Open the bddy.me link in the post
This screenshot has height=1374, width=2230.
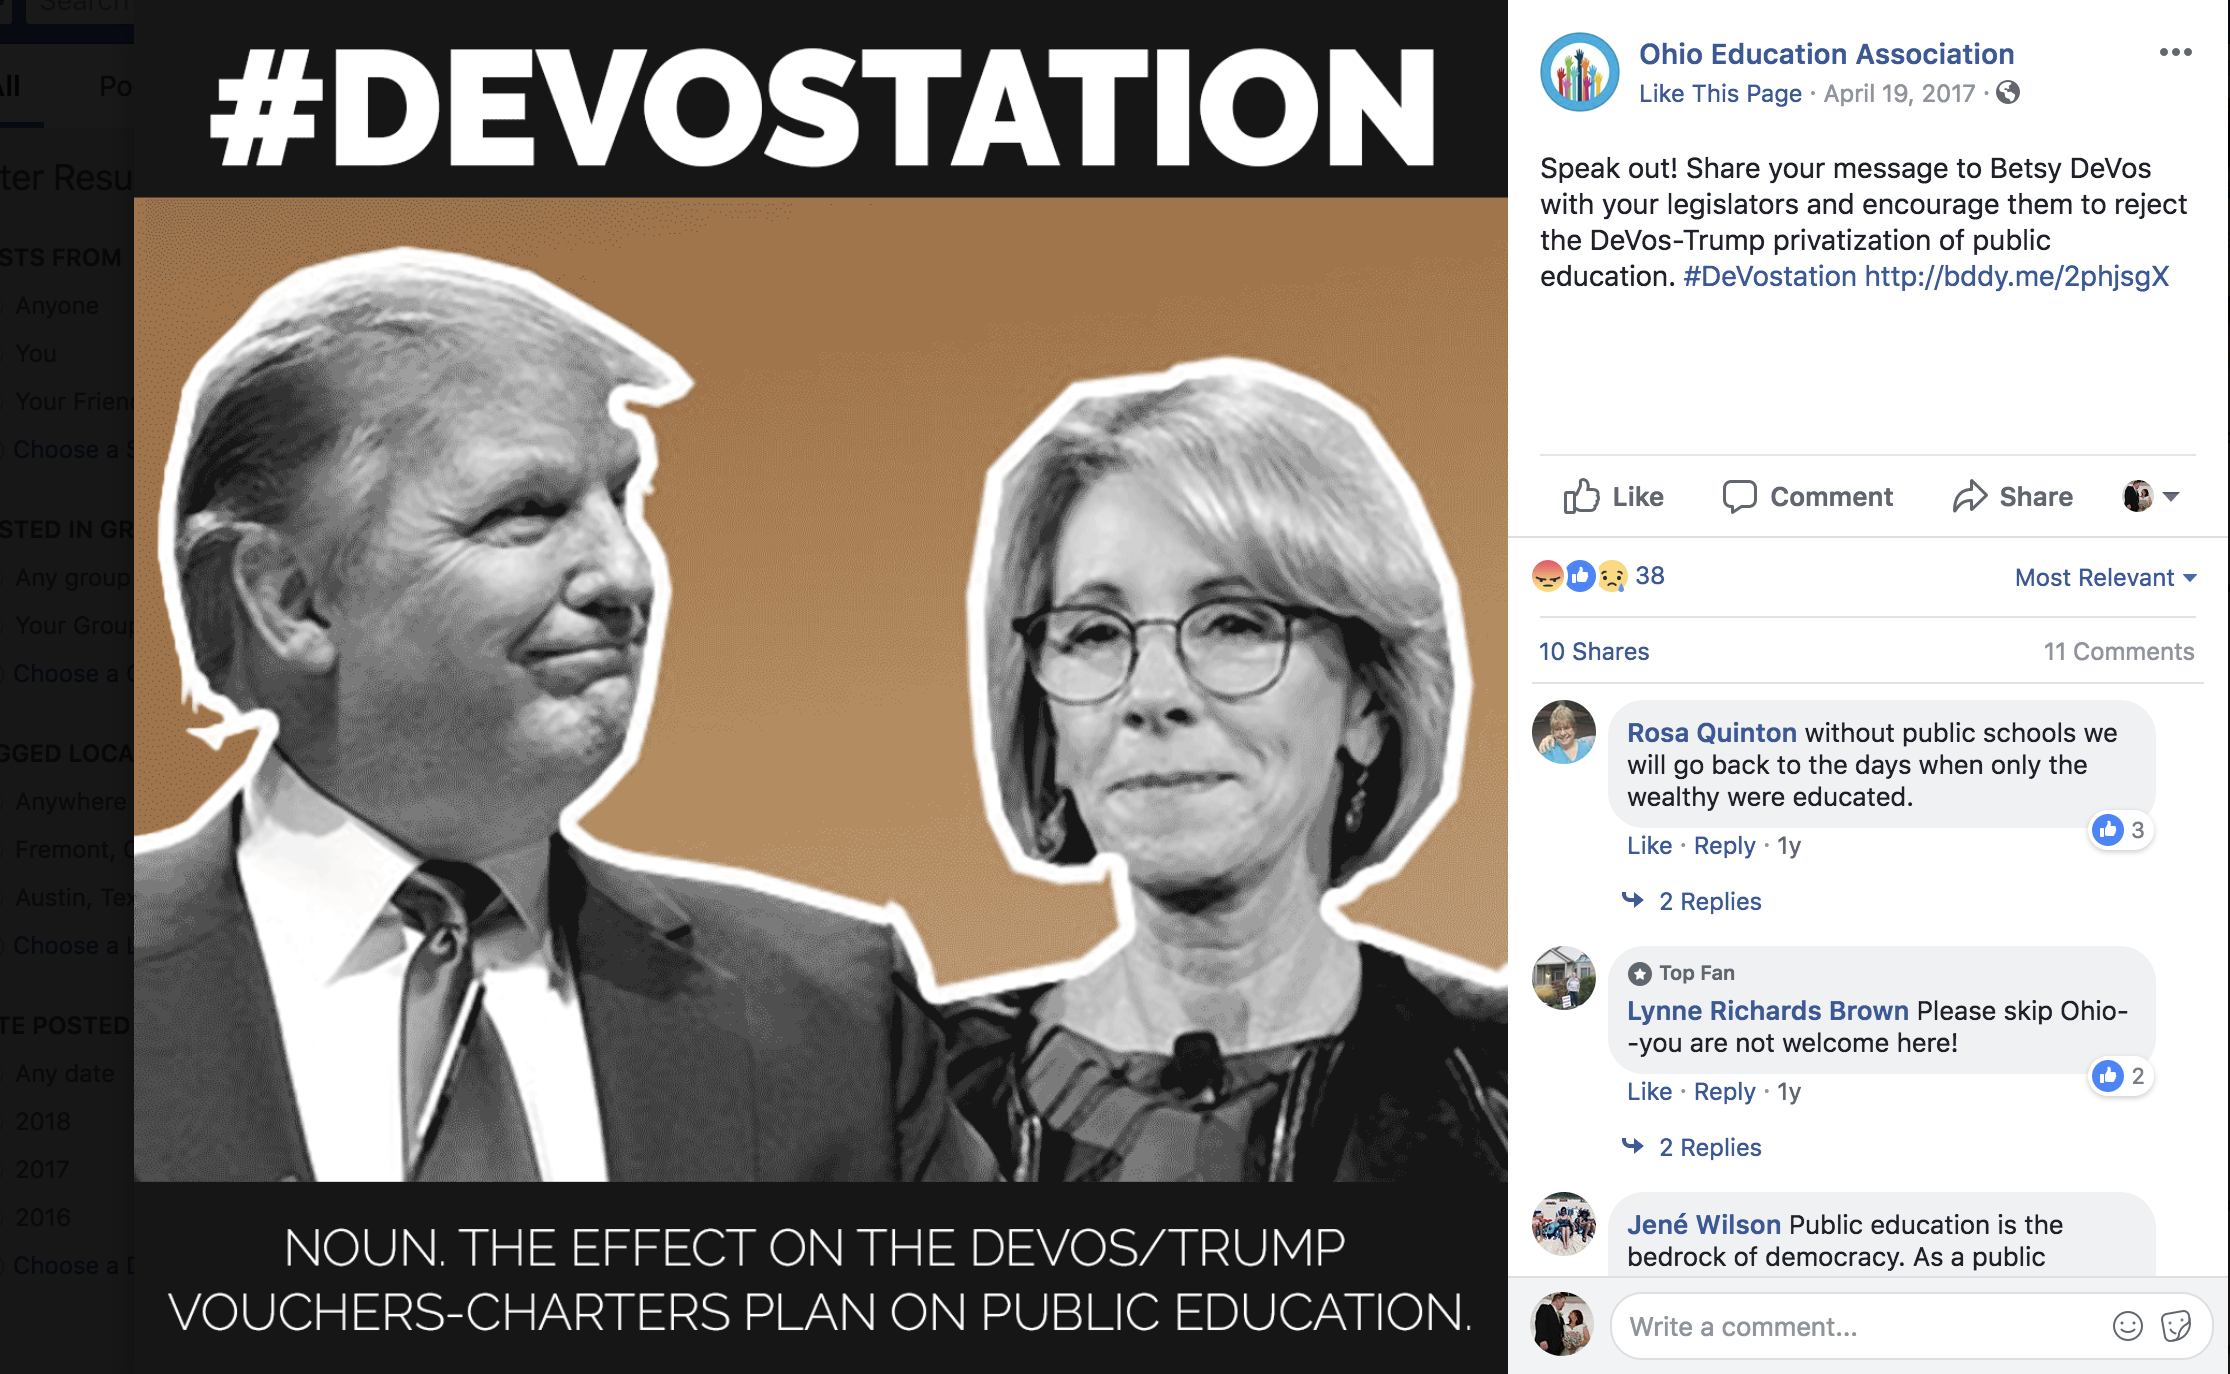point(2016,276)
